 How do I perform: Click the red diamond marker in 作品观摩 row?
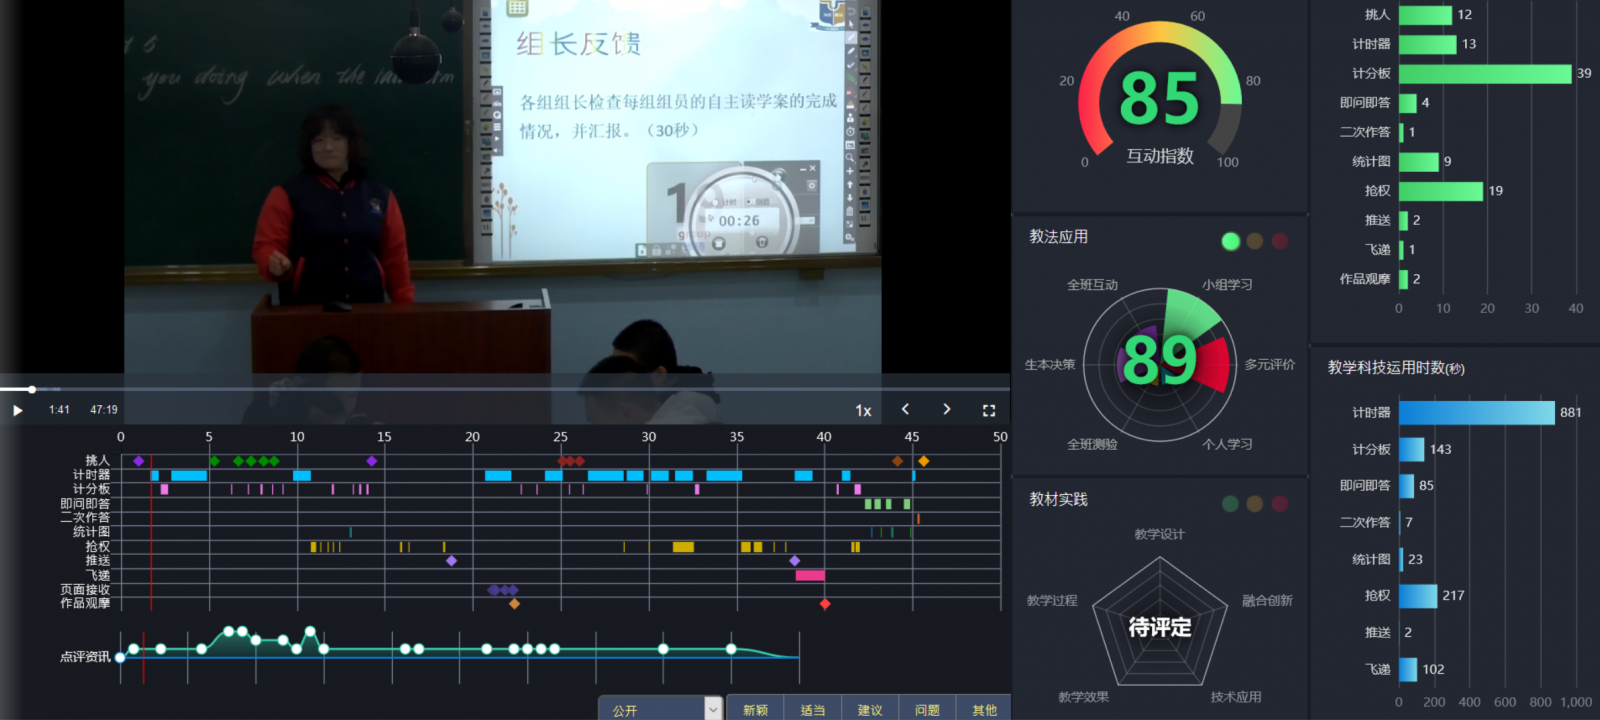coord(825,604)
